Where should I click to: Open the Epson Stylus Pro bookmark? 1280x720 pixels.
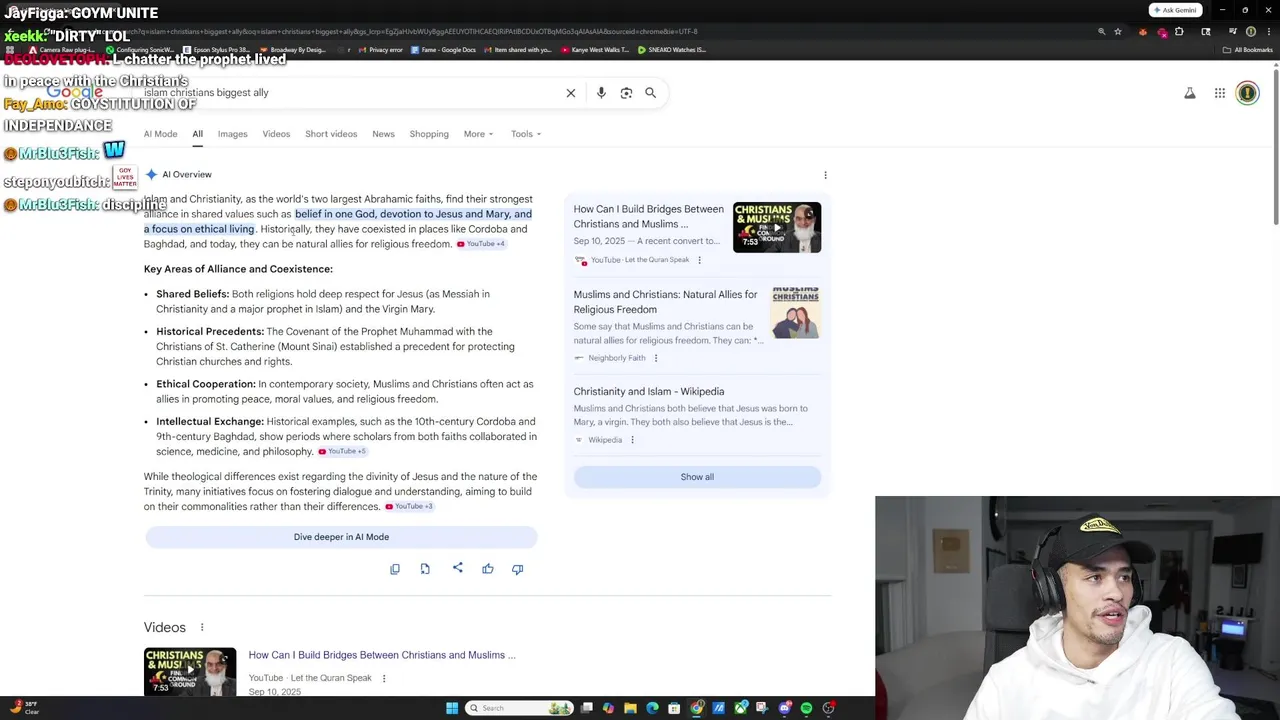216,50
